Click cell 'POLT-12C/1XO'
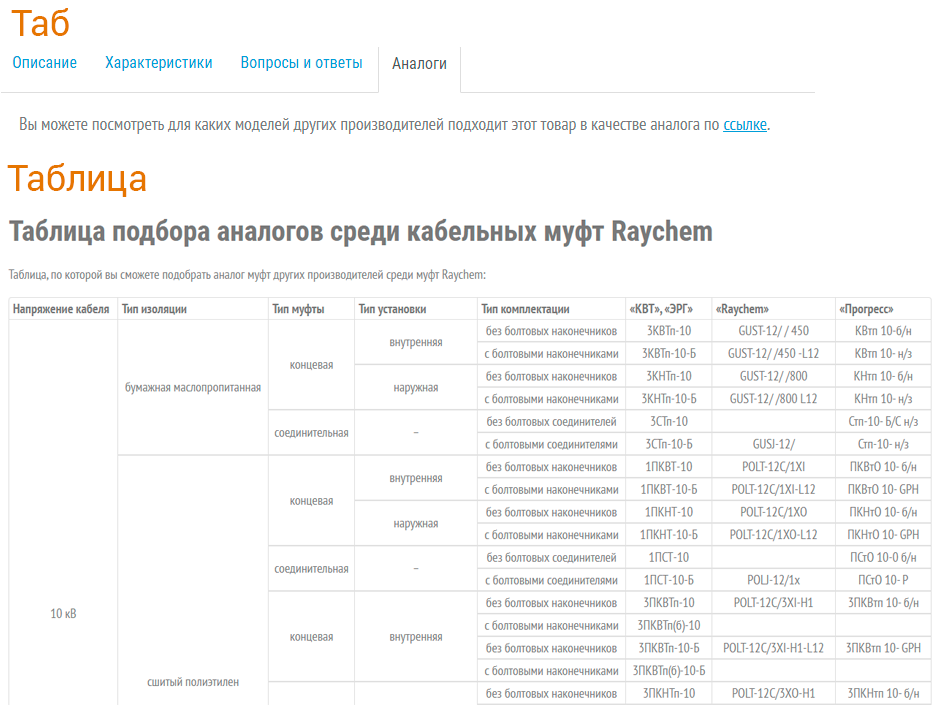The height and width of the screenshot is (706, 937). 773,512
